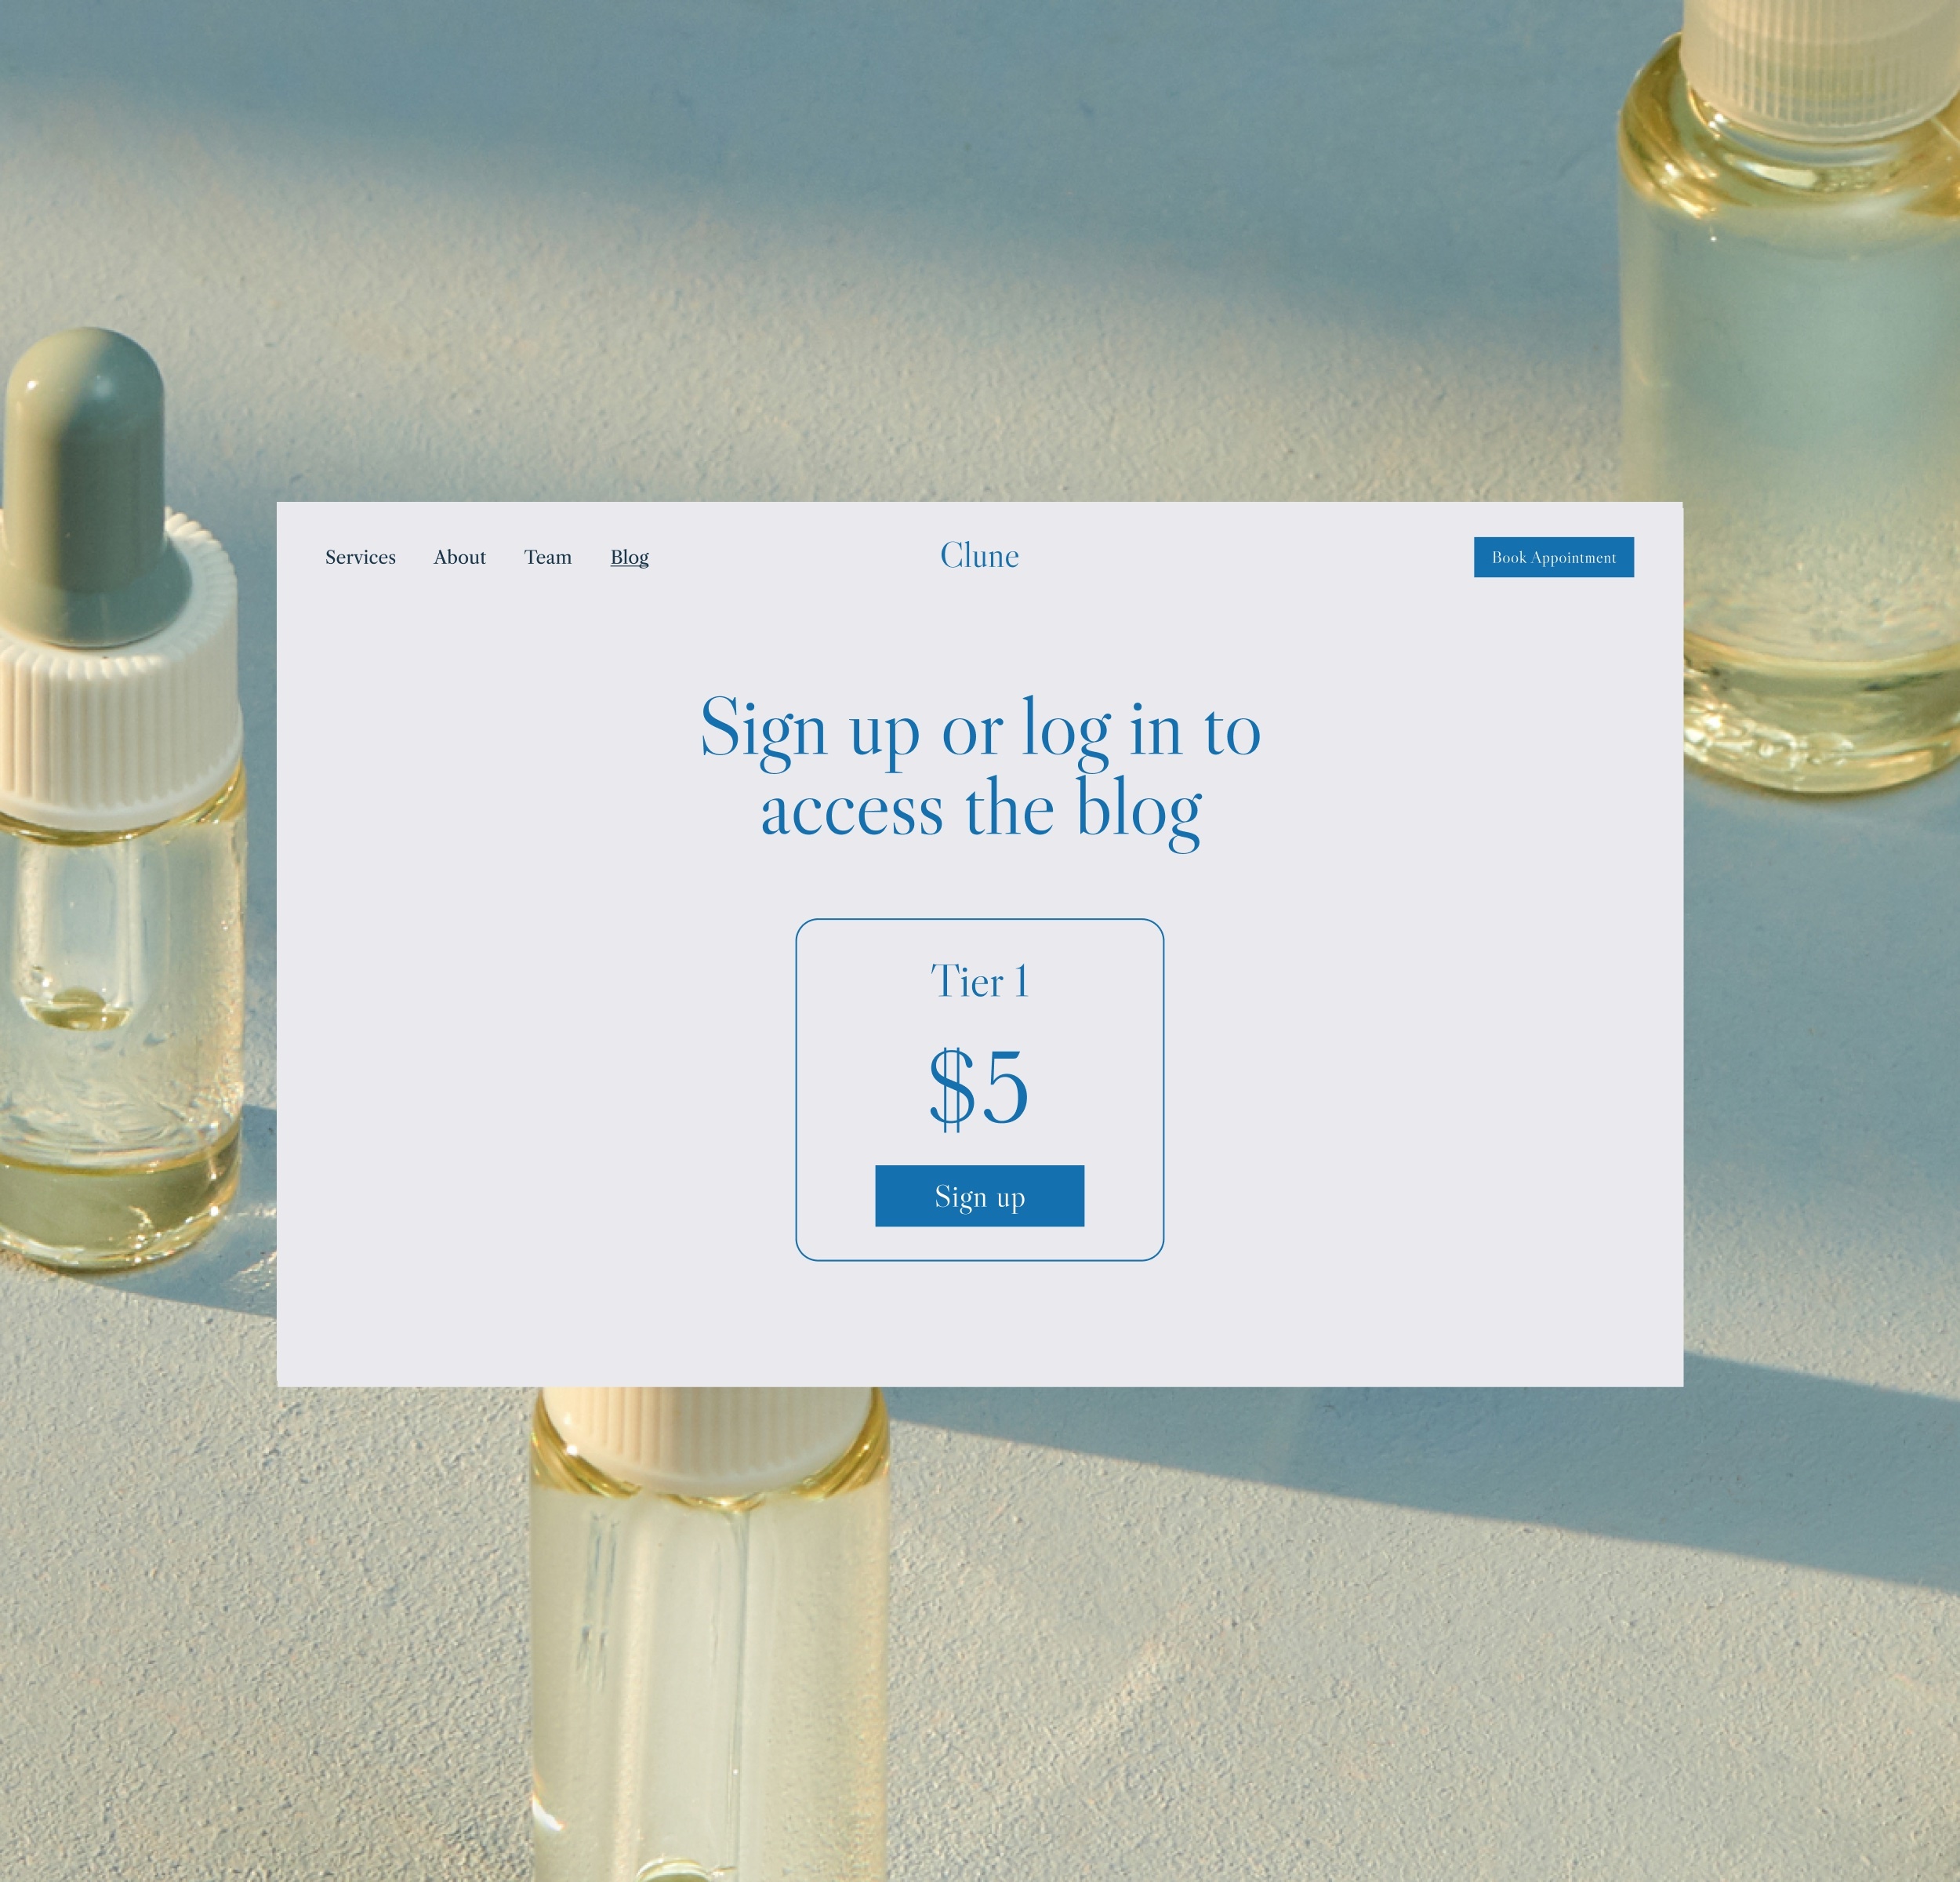This screenshot has height=1882, width=1960.
Task: Select the Blog tab
Action: (x=630, y=557)
